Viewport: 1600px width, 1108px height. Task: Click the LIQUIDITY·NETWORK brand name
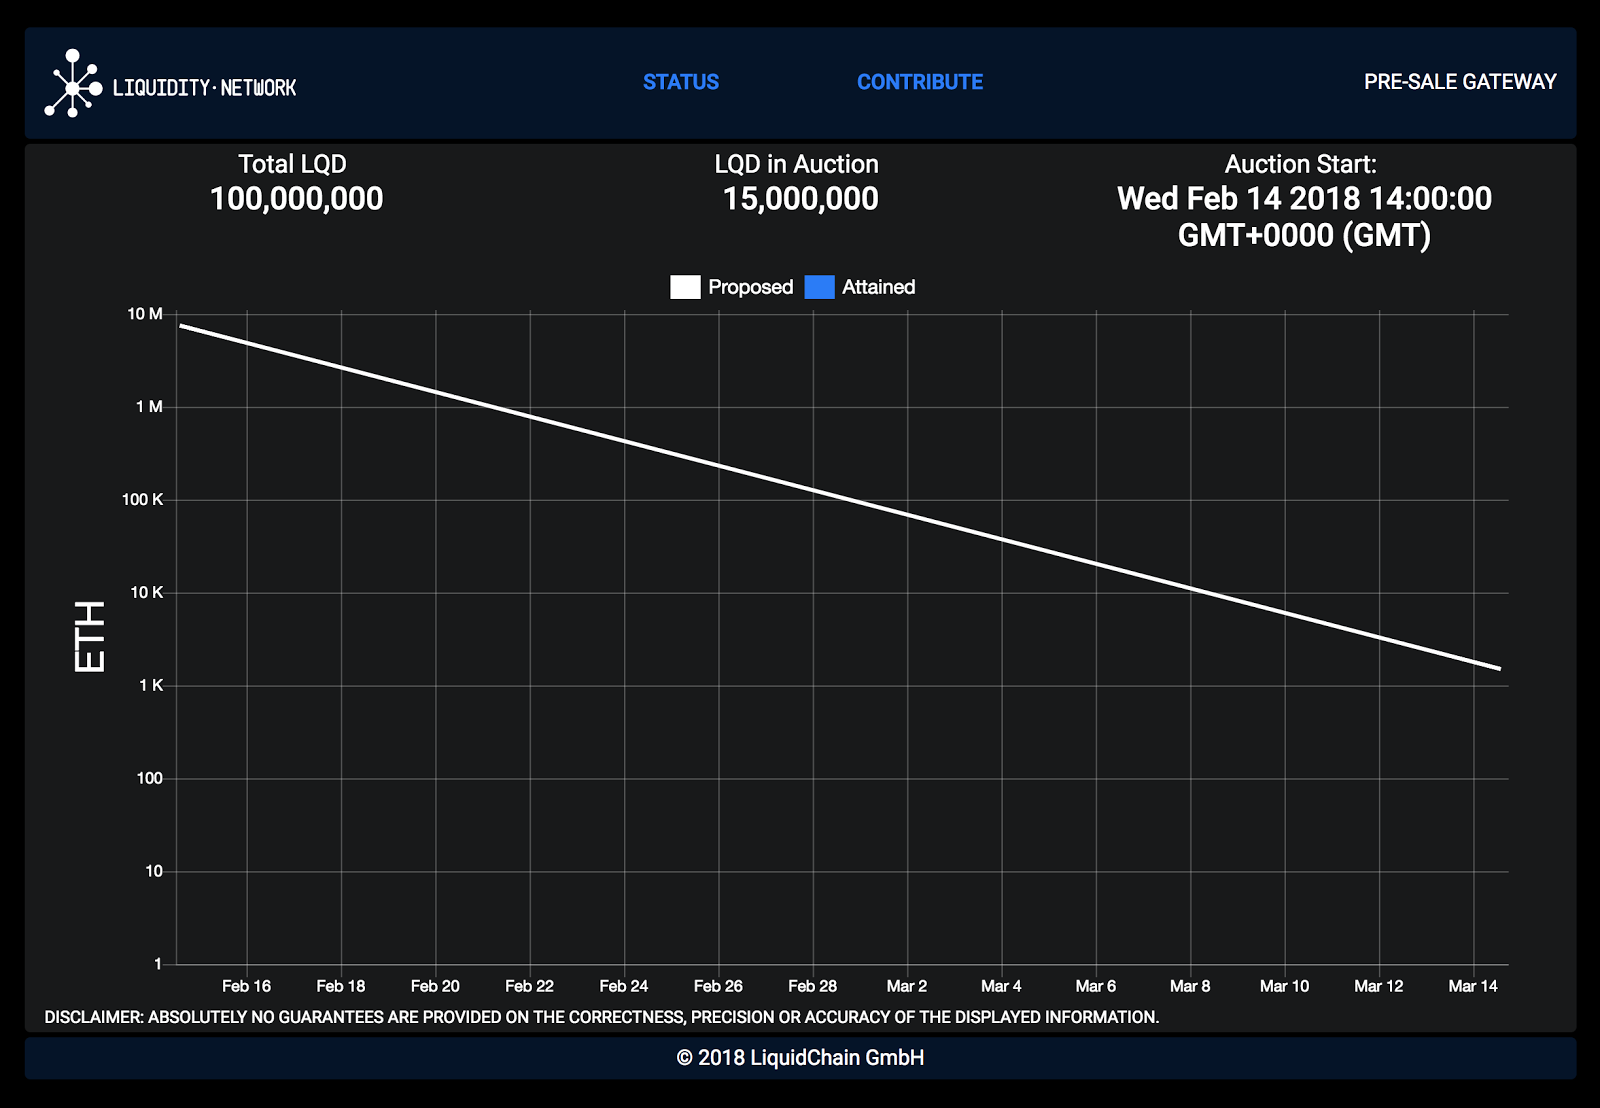(x=205, y=88)
